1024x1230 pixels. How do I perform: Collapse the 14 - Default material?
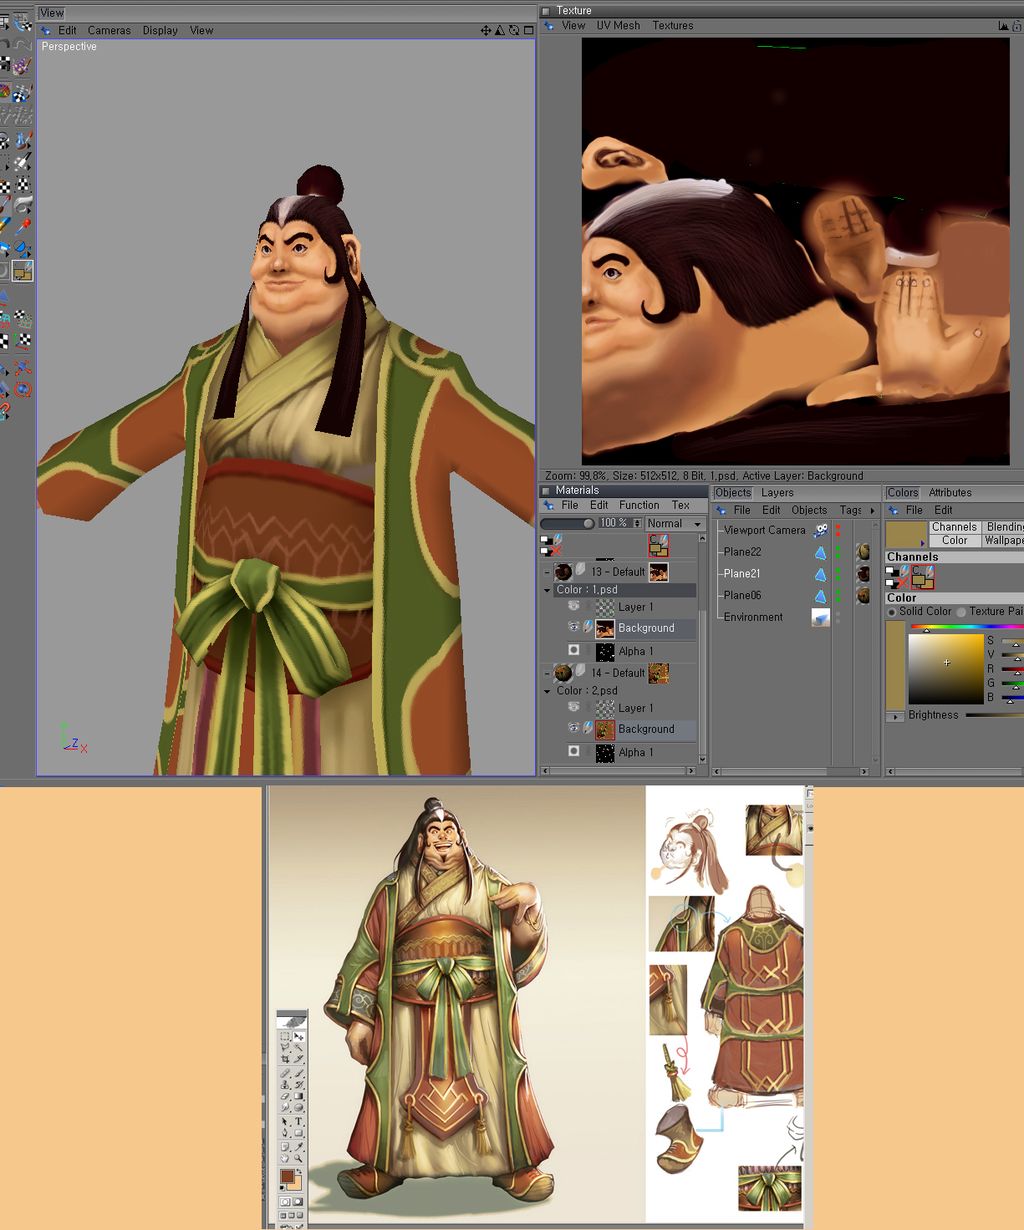point(547,673)
